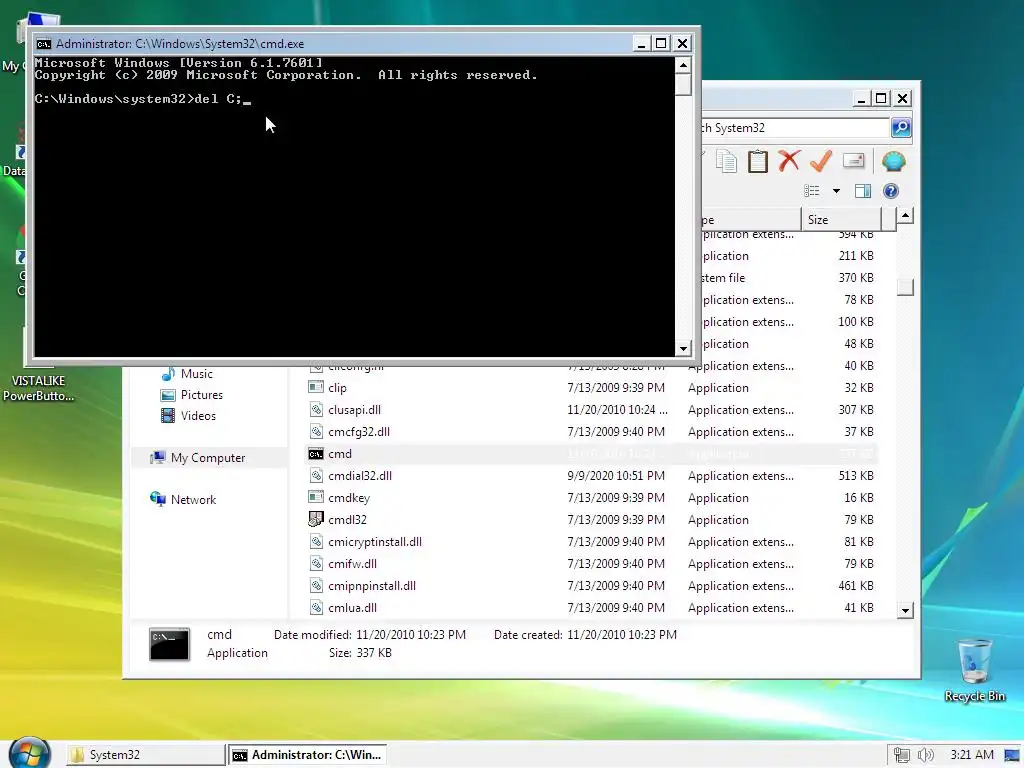The width and height of the screenshot is (1024, 768).
Task: Click the cmd window scroll up arrow
Action: 683,65
